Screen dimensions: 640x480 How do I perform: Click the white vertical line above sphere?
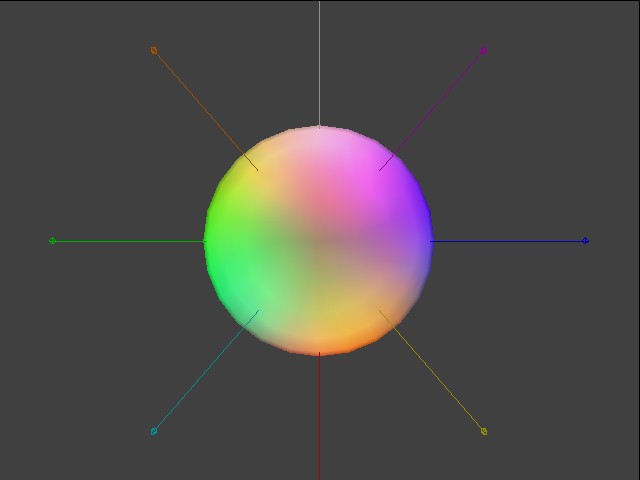point(319,60)
